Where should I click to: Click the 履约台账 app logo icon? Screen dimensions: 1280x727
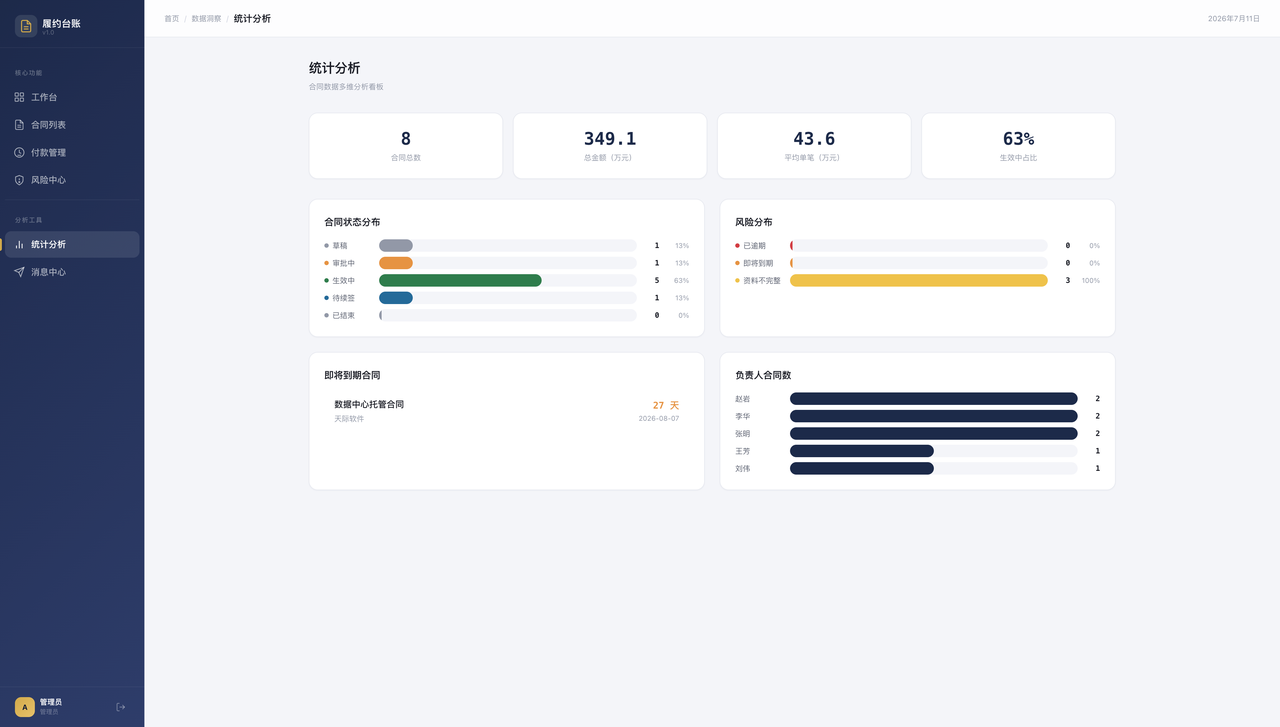pos(26,26)
